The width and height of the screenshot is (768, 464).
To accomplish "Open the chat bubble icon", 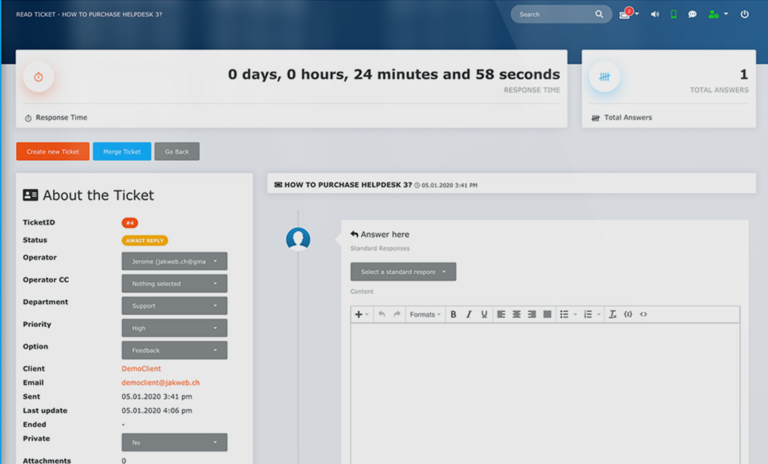I will [x=692, y=14].
